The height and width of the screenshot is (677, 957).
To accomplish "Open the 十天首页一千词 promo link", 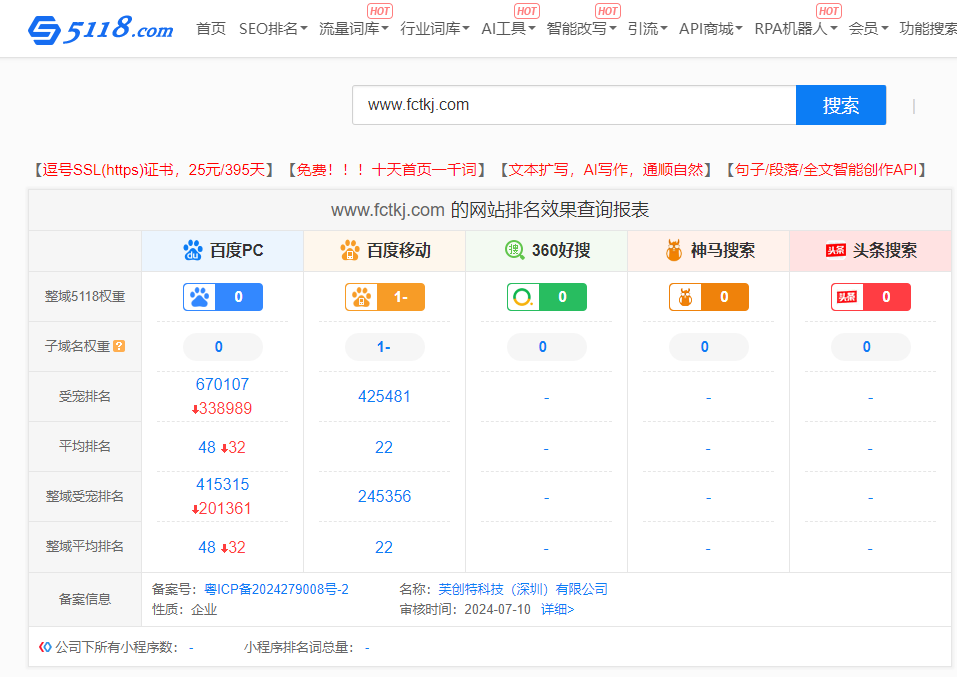I will click(x=386, y=170).
